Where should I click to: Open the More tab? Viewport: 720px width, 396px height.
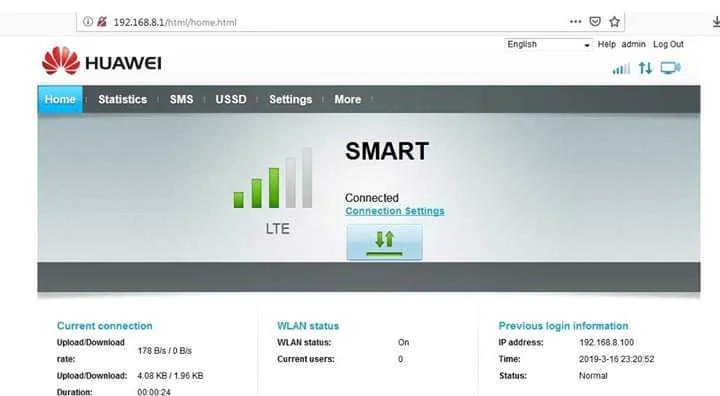tap(348, 99)
